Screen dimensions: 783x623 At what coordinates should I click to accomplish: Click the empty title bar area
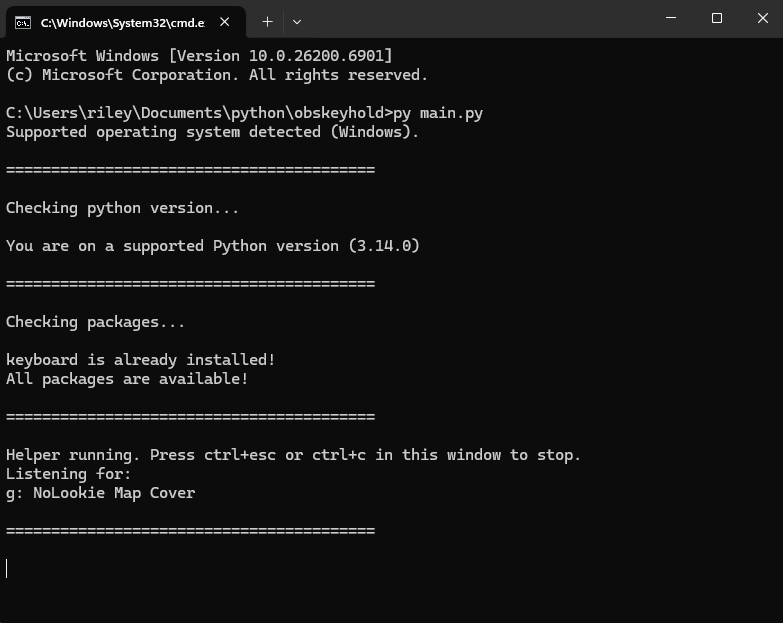coord(480,20)
